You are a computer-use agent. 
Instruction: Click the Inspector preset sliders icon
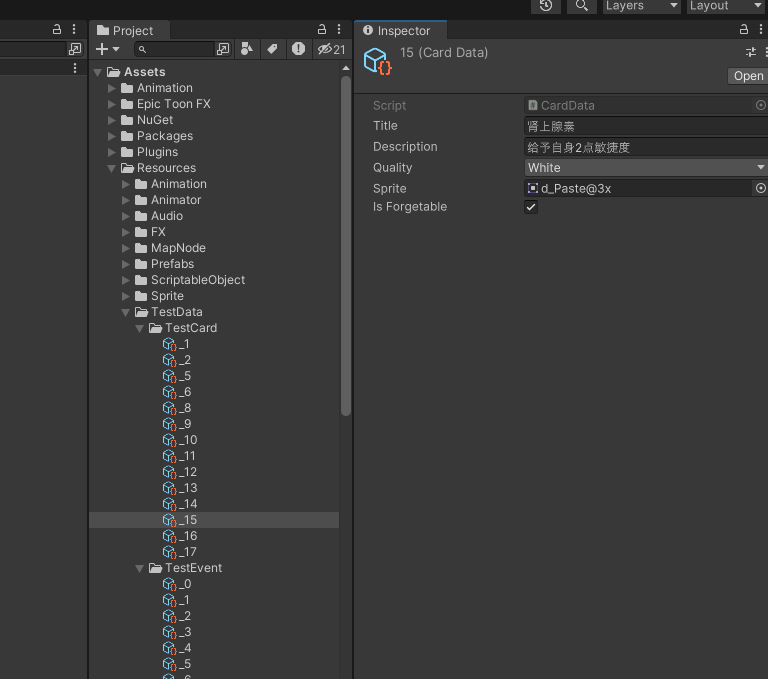point(751,52)
